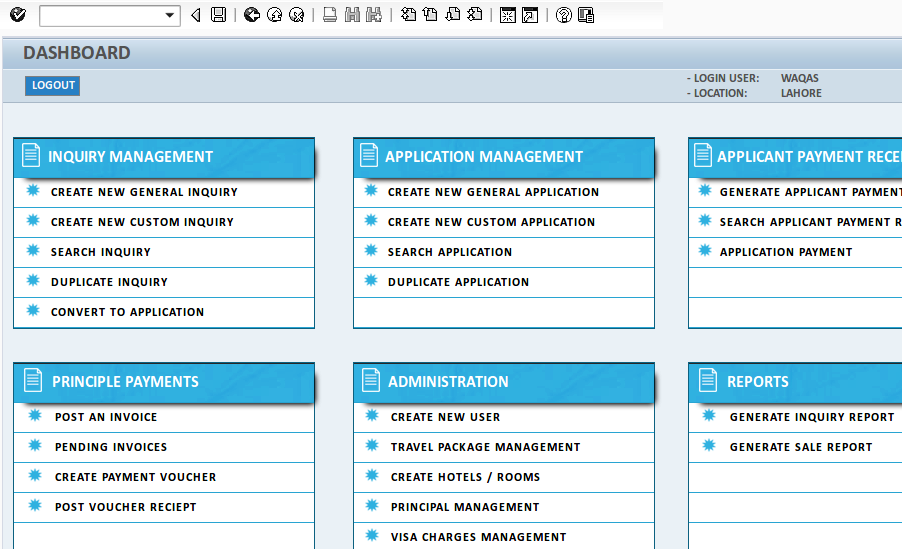Screen dimensions: 902x549
Task: Click the Find binoculars icon
Action: pyautogui.click(x=352, y=15)
